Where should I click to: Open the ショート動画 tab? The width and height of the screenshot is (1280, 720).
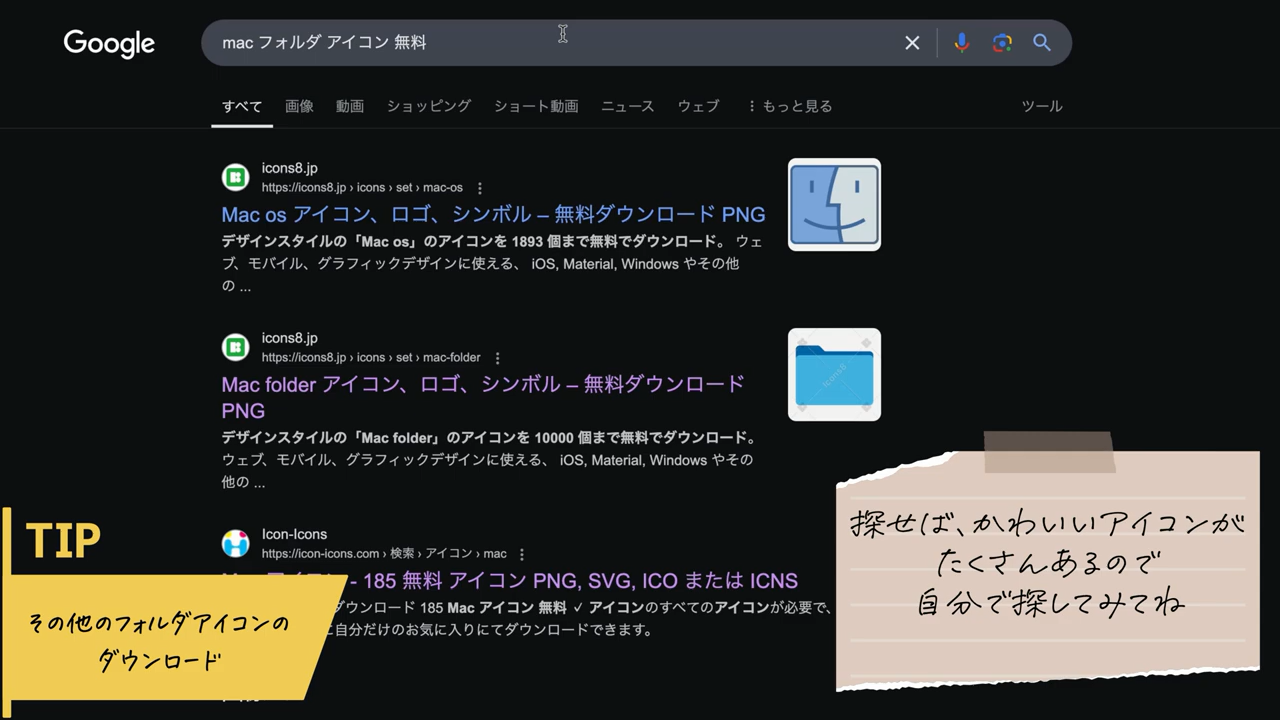click(536, 106)
